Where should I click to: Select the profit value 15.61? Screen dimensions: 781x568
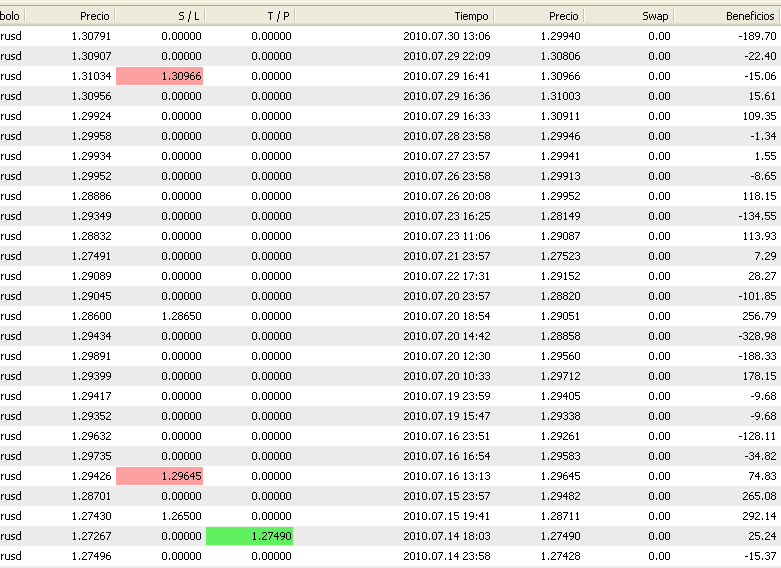763,96
